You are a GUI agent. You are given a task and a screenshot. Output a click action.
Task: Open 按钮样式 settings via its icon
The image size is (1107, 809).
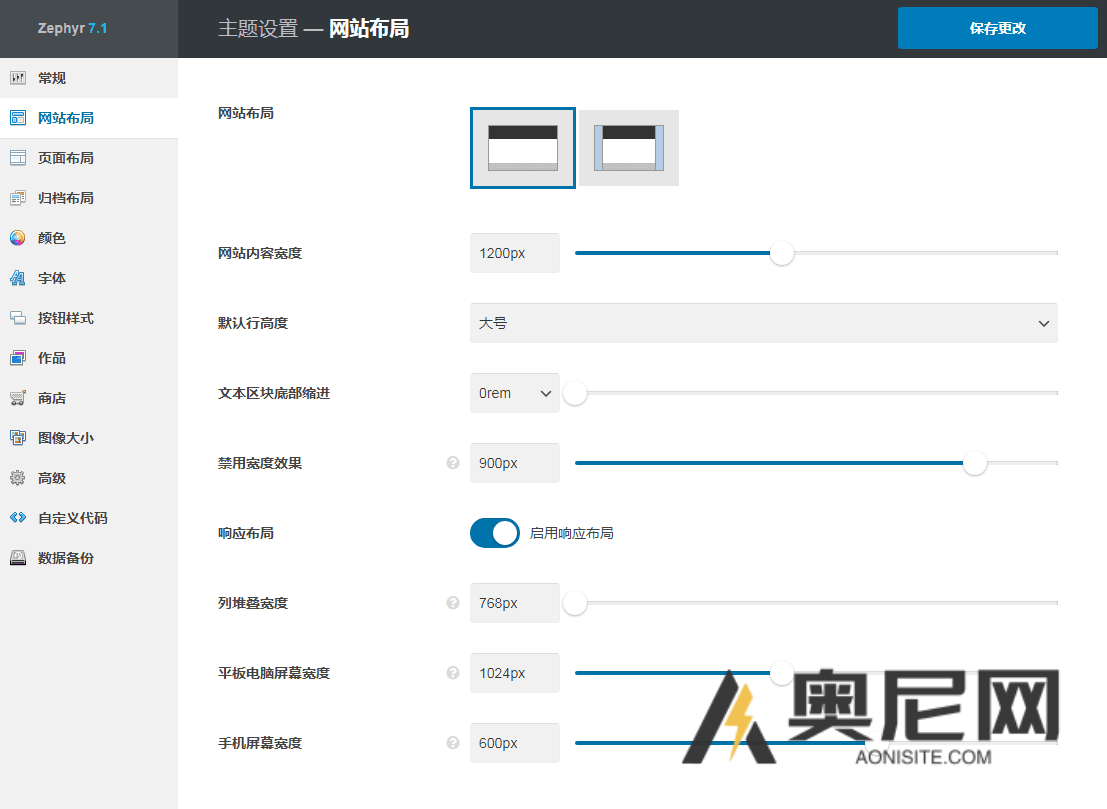click(17, 317)
